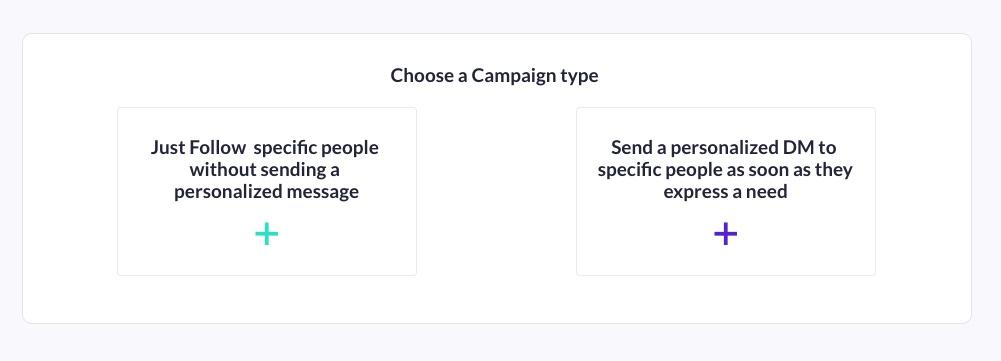Select the plus under 'personalized message'
The height and width of the screenshot is (361, 1001).
266,234
